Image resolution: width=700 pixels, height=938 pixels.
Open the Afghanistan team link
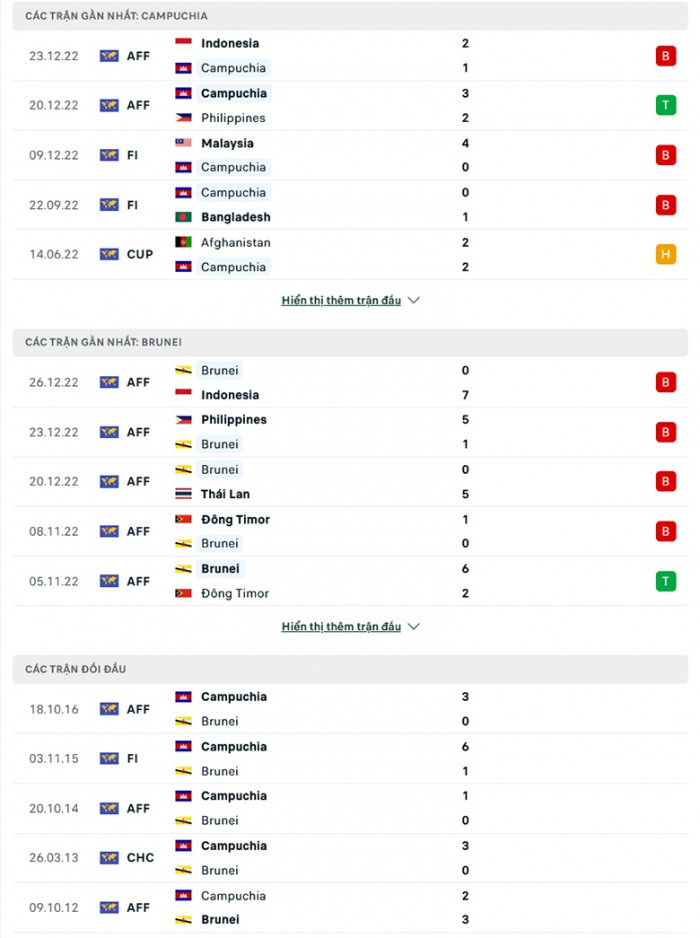pyautogui.click(x=235, y=242)
